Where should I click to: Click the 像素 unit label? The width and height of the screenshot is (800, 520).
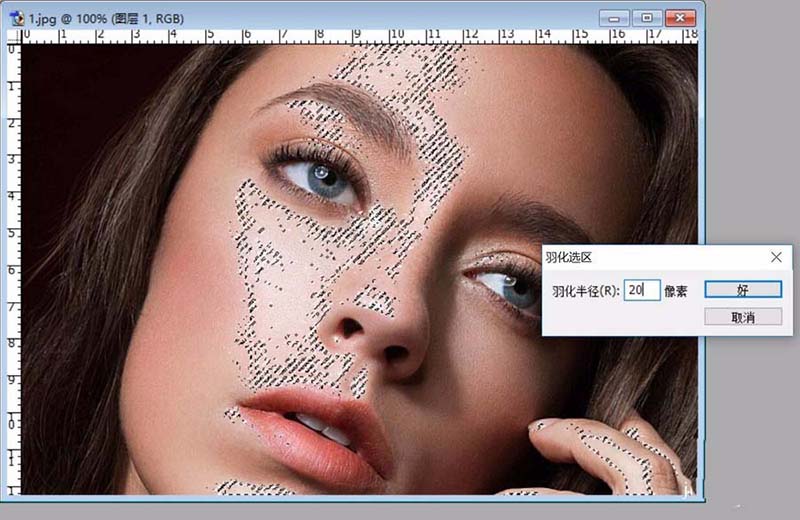(x=677, y=290)
